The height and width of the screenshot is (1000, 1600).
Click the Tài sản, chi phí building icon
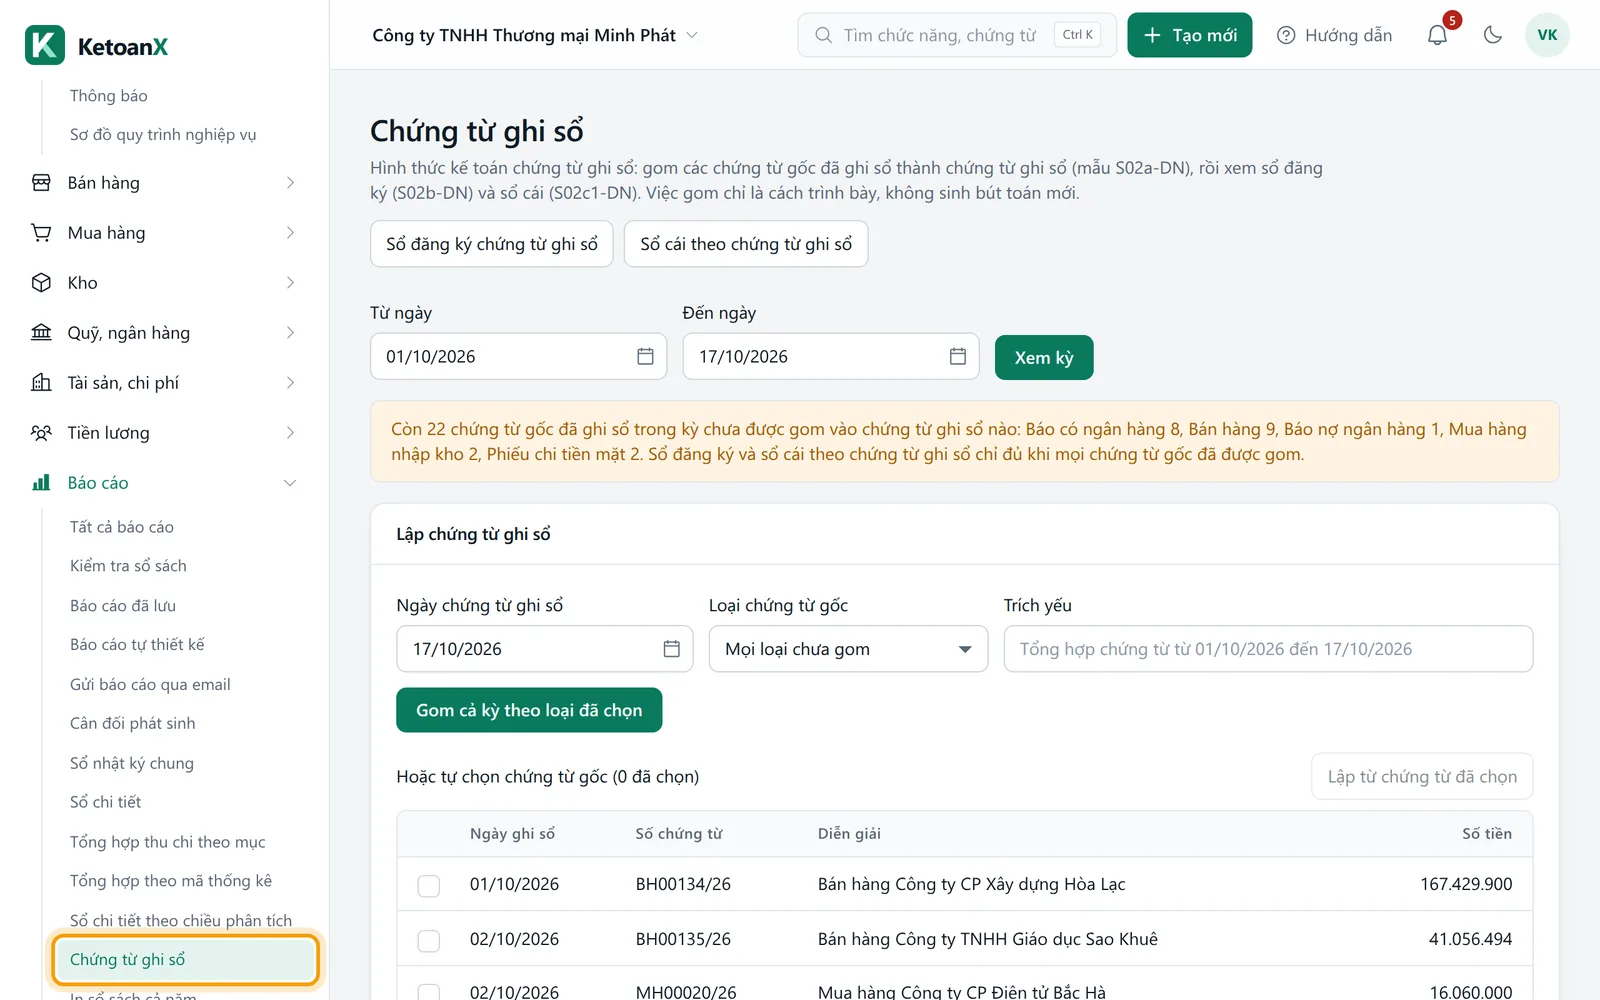pyautogui.click(x=41, y=383)
